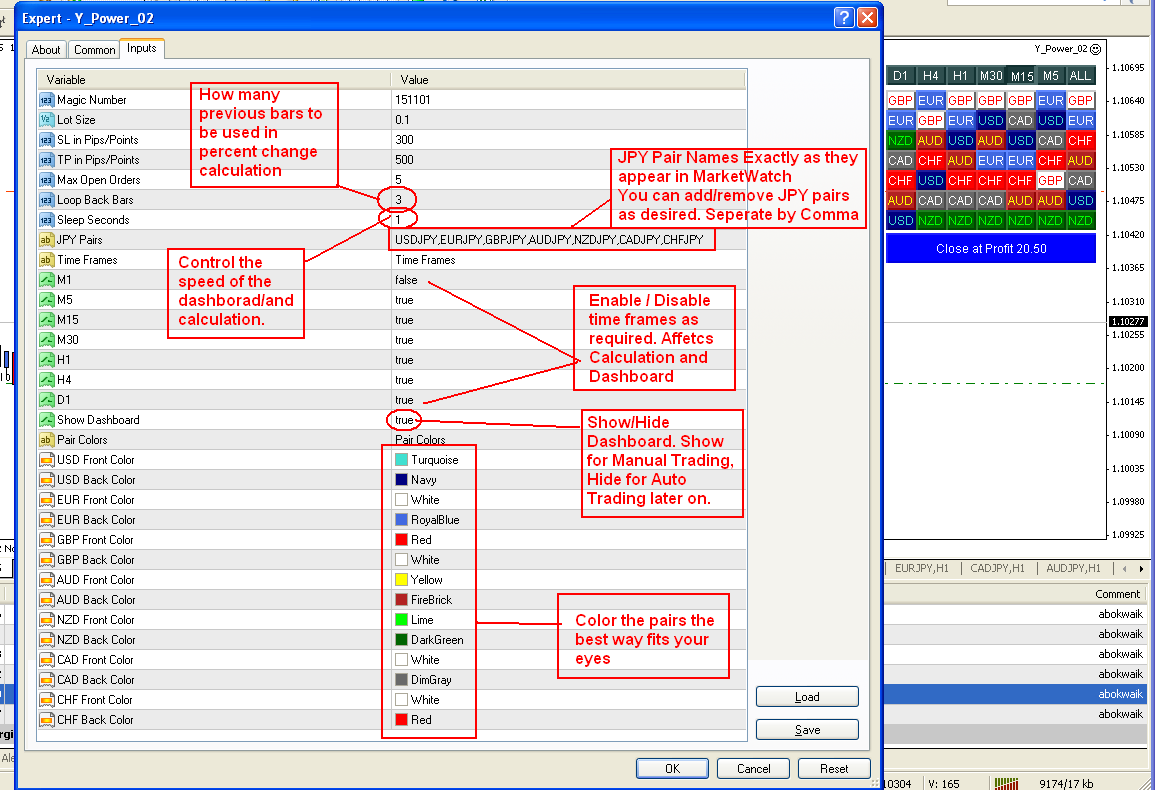1155x790 pixels.
Task: Click the Y_Power_02 smiley icon on chart
Action: click(x=1095, y=49)
